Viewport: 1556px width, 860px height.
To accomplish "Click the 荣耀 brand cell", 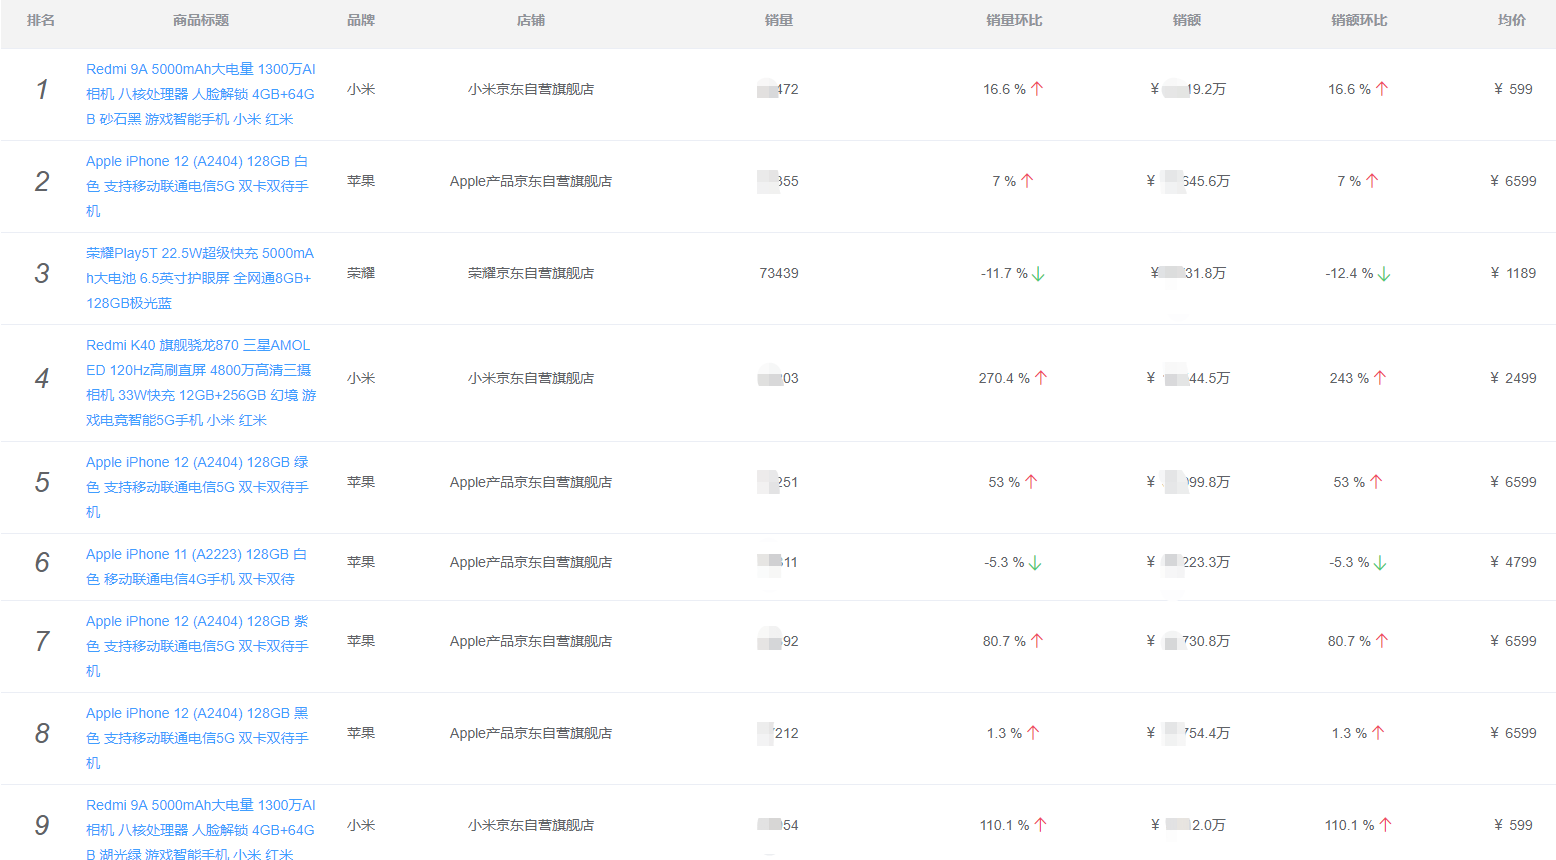I will tap(361, 273).
